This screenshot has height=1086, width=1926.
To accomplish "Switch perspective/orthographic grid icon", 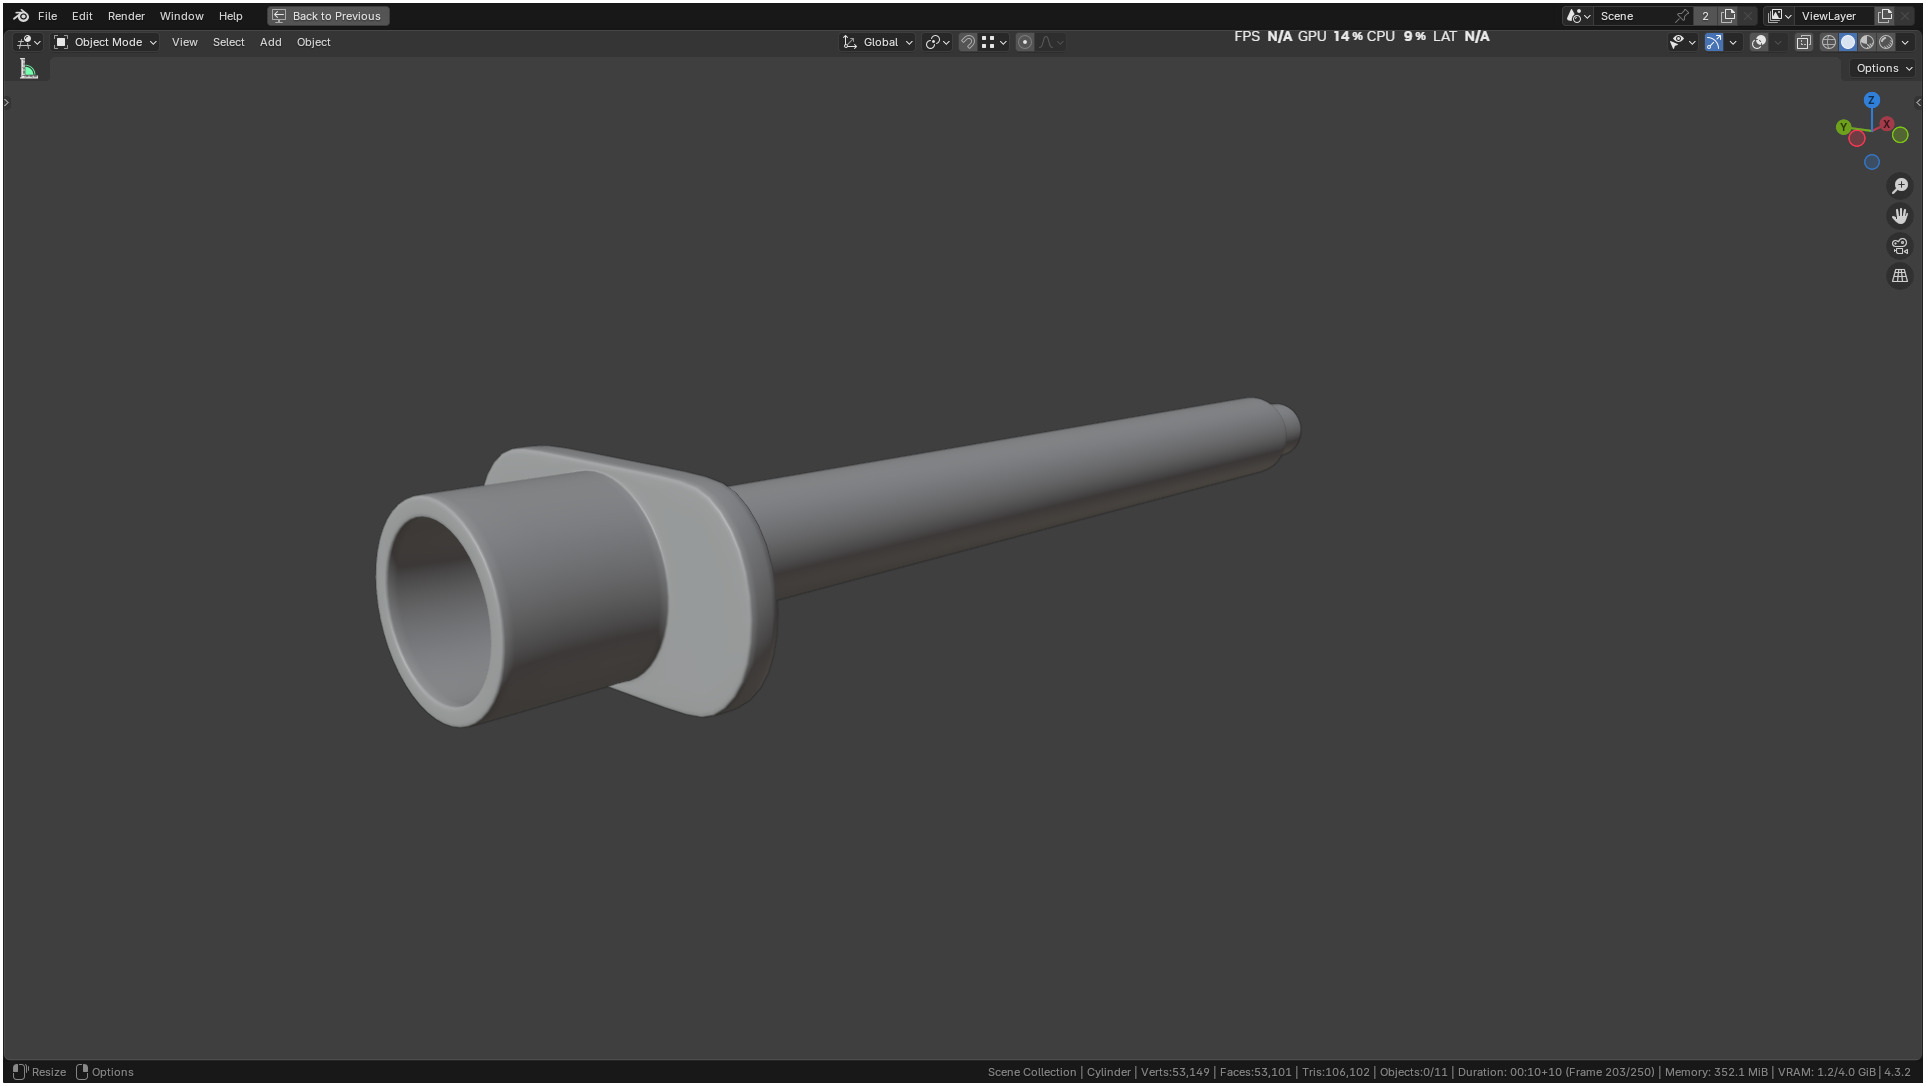I will tap(1900, 276).
